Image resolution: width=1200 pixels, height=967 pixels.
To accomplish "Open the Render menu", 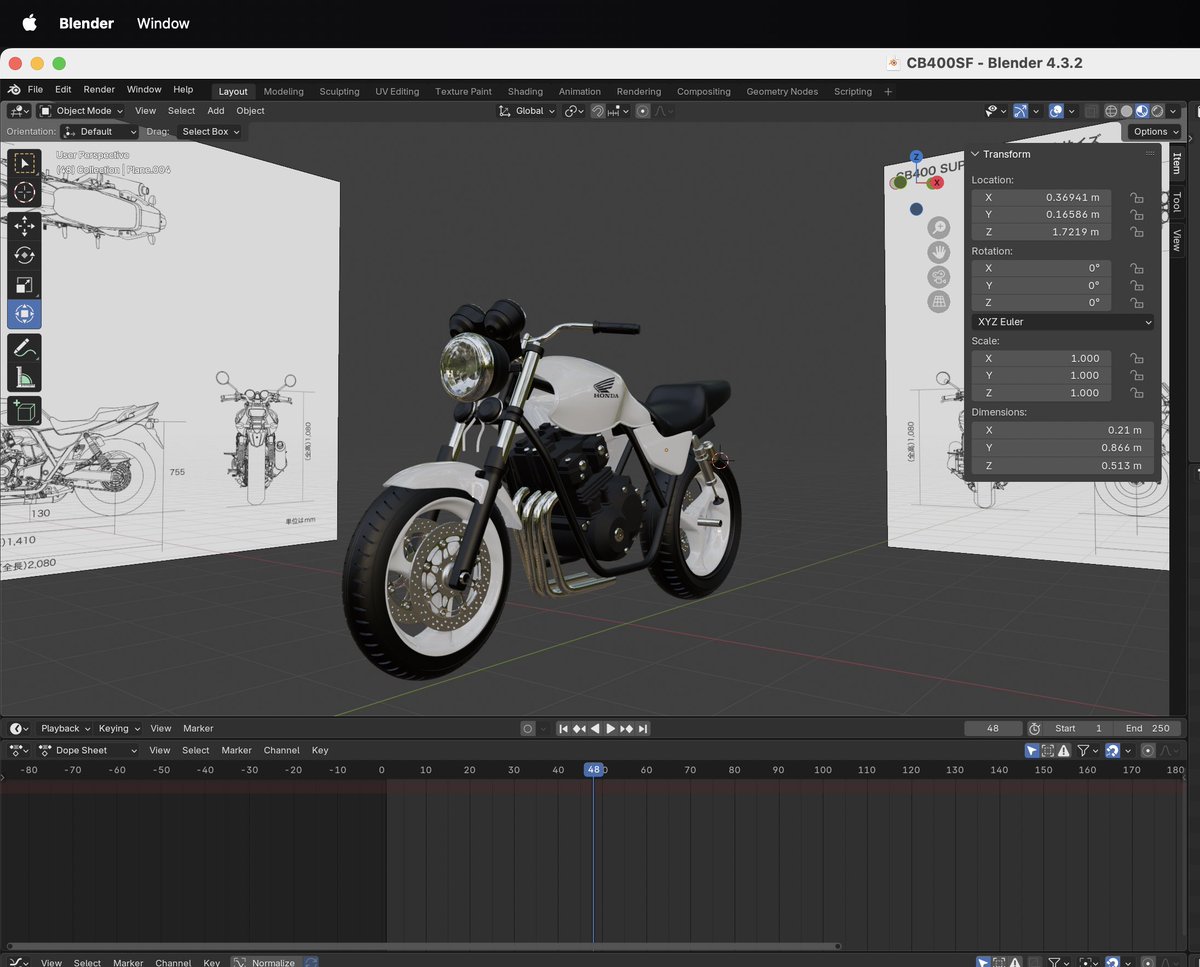I will coord(99,90).
